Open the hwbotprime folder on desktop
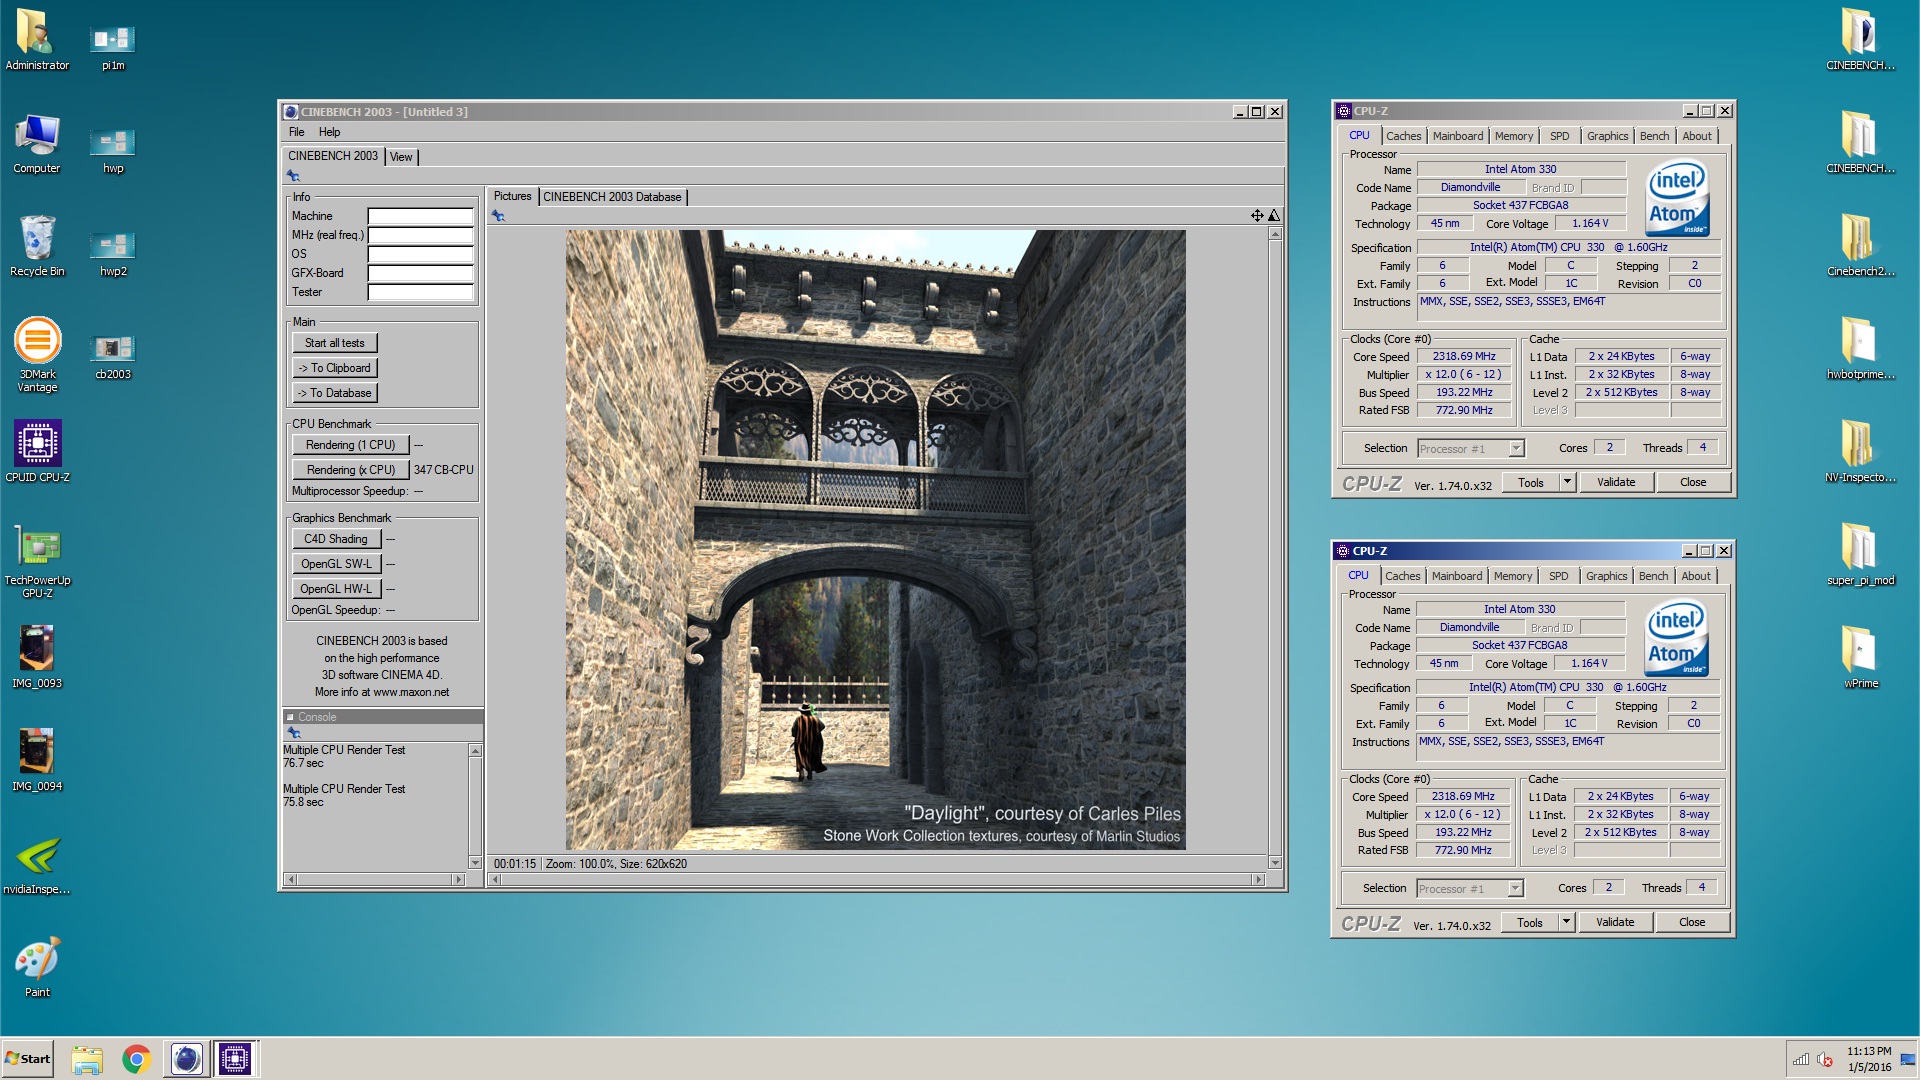 [1860, 349]
